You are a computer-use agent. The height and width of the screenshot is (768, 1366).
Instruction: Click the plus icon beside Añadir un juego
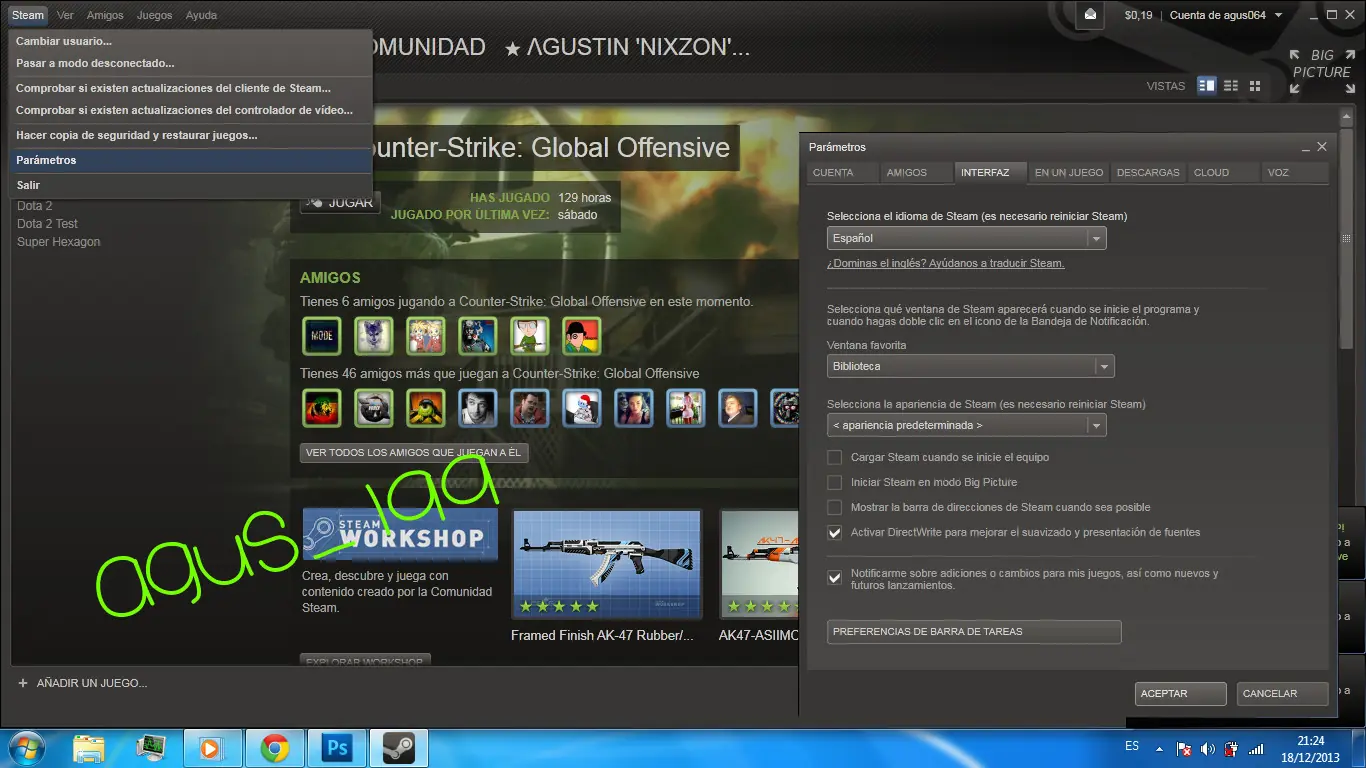23,683
